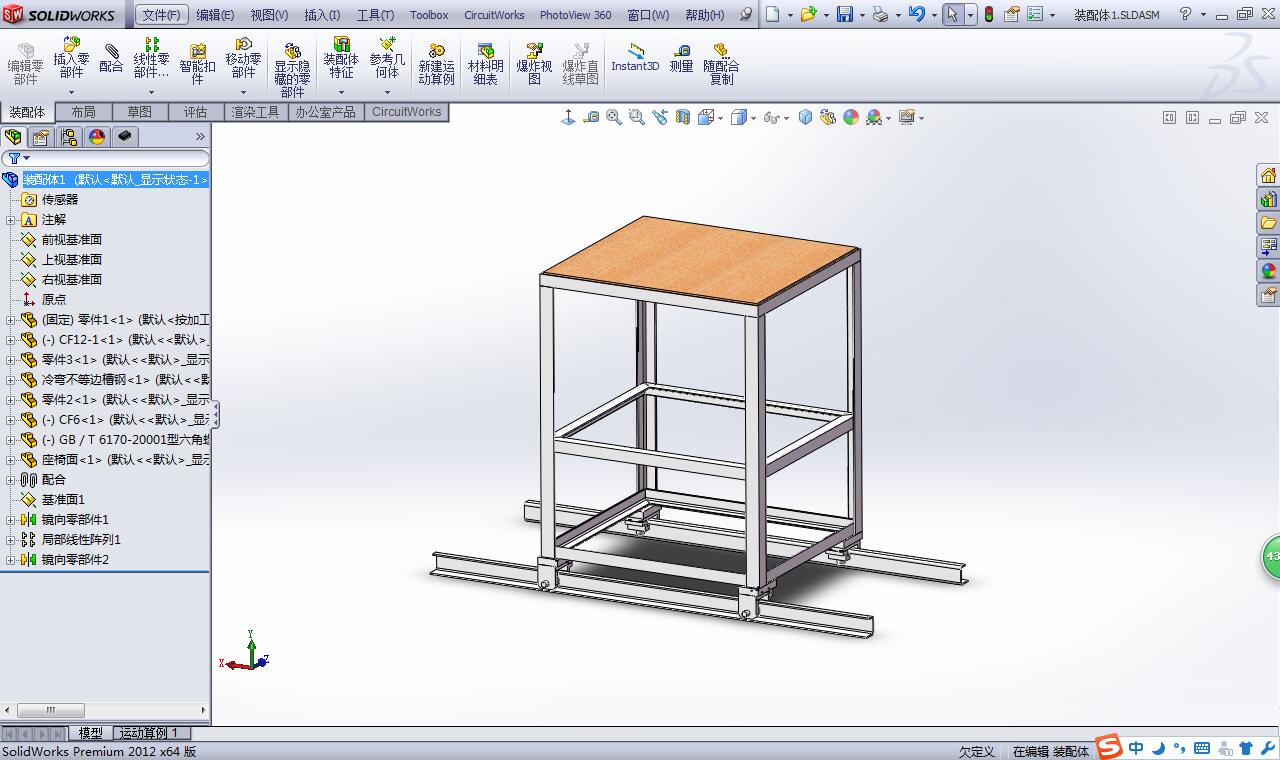
Task: Select the 传感器 sensors item
Action: 59,200
